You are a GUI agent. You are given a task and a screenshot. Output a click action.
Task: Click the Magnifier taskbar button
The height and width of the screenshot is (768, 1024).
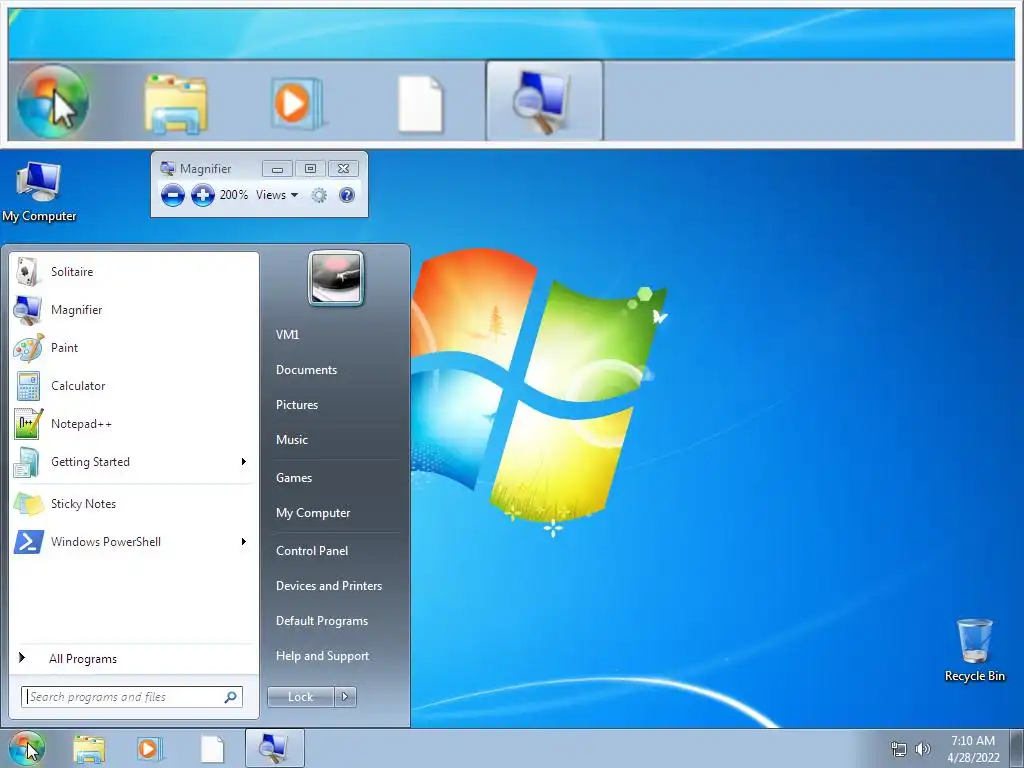click(274, 748)
